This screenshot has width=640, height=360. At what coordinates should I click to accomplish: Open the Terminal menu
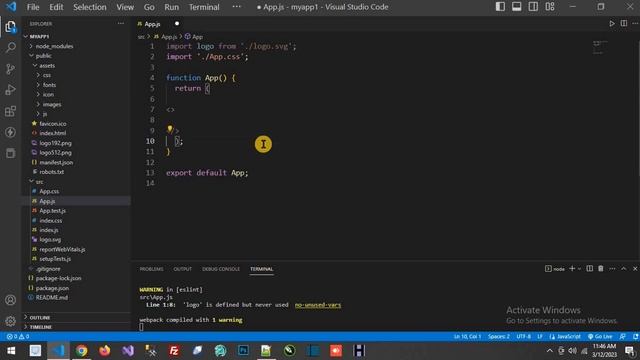point(204,7)
